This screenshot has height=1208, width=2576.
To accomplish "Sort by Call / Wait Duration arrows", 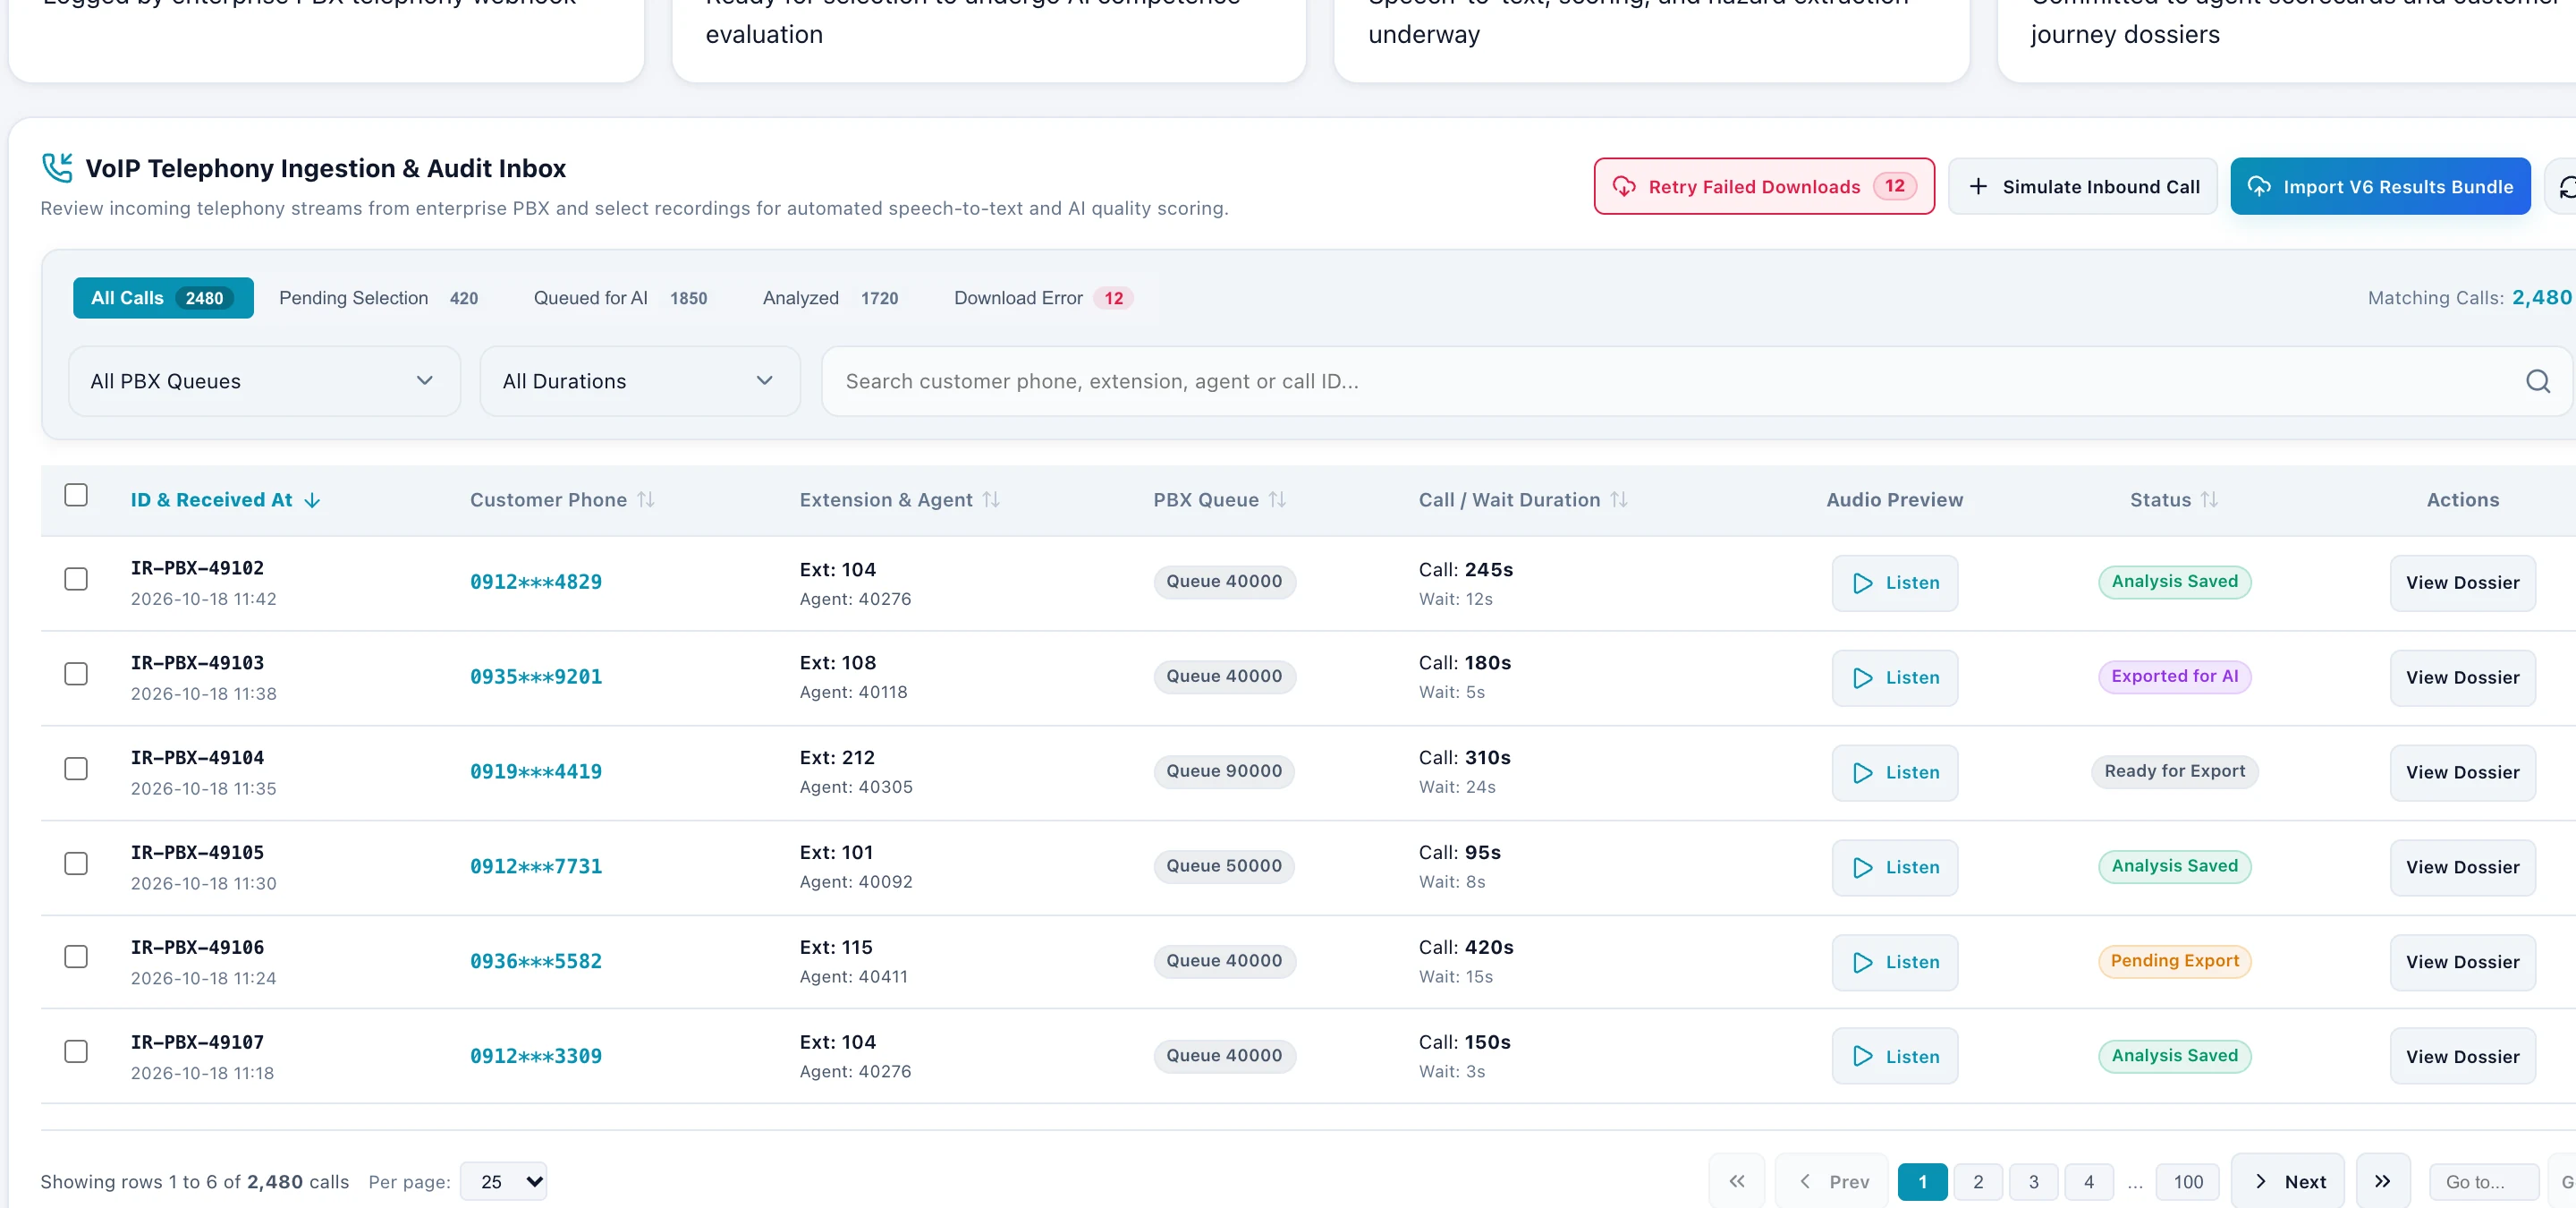I will (x=1618, y=500).
